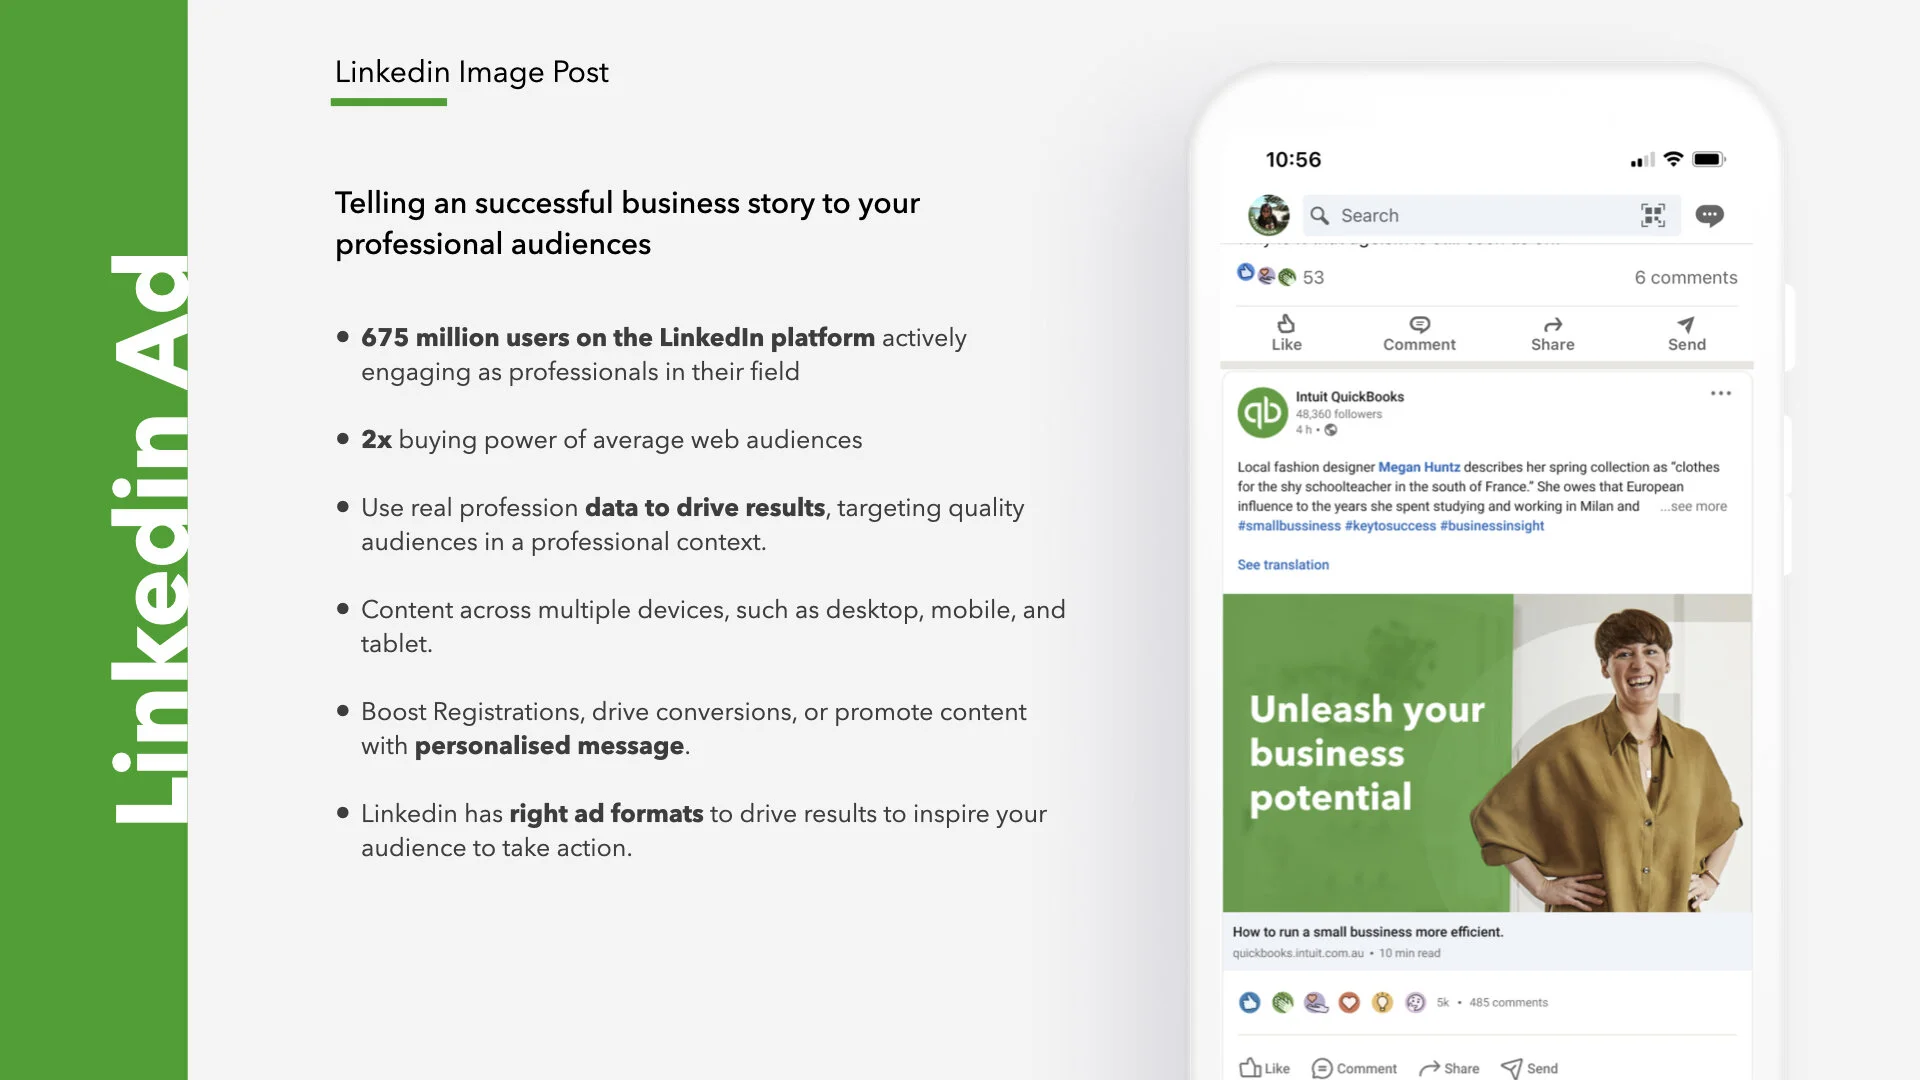Open three-dot menu on QuickBooks post
Image resolution: width=1920 pixels, height=1080 pixels.
1720,393
